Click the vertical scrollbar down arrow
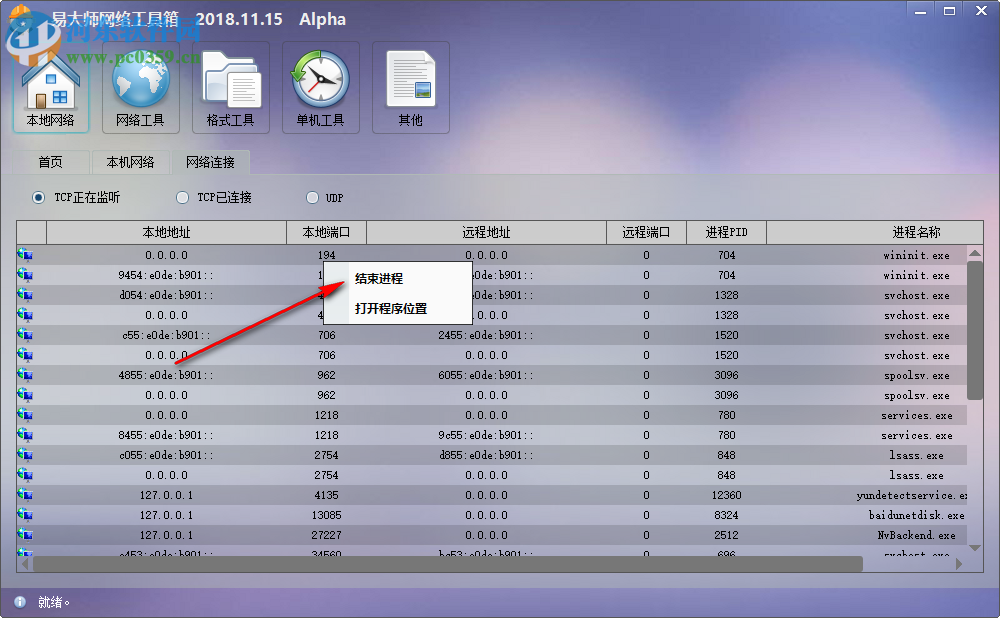This screenshot has width=1000, height=618. pyautogui.click(x=974, y=548)
